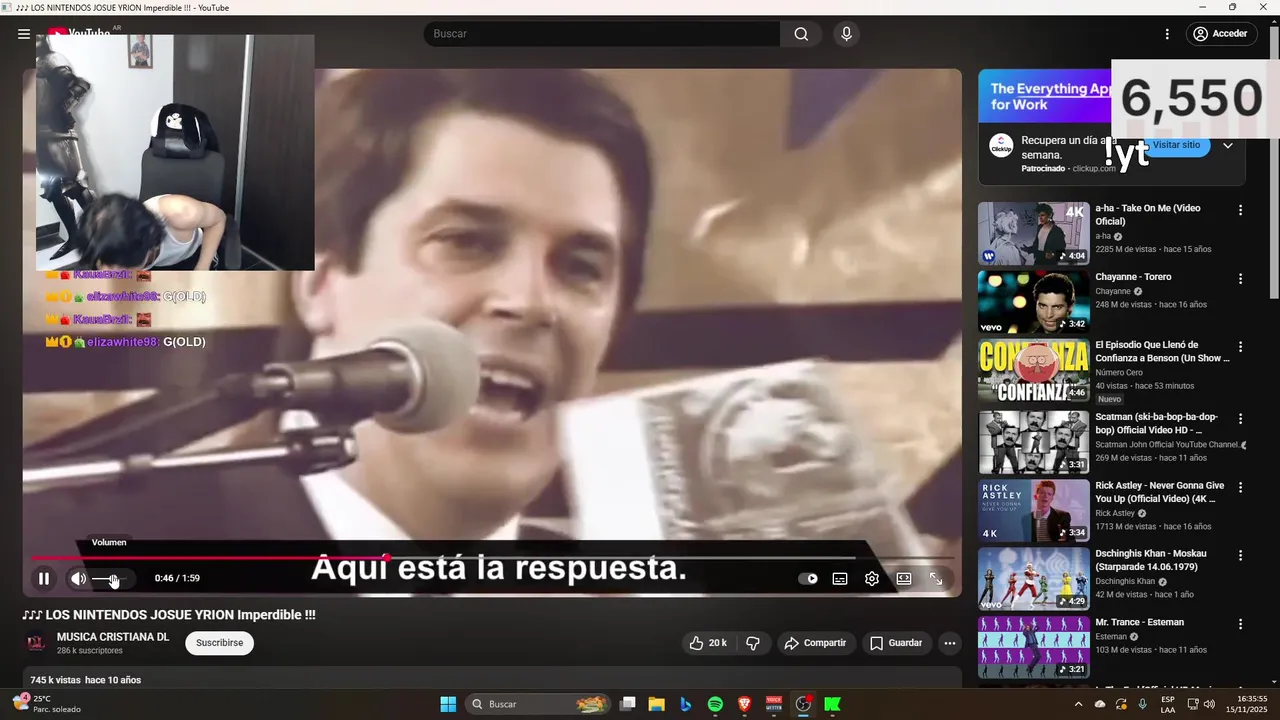Open the player settings gear

click(872, 578)
